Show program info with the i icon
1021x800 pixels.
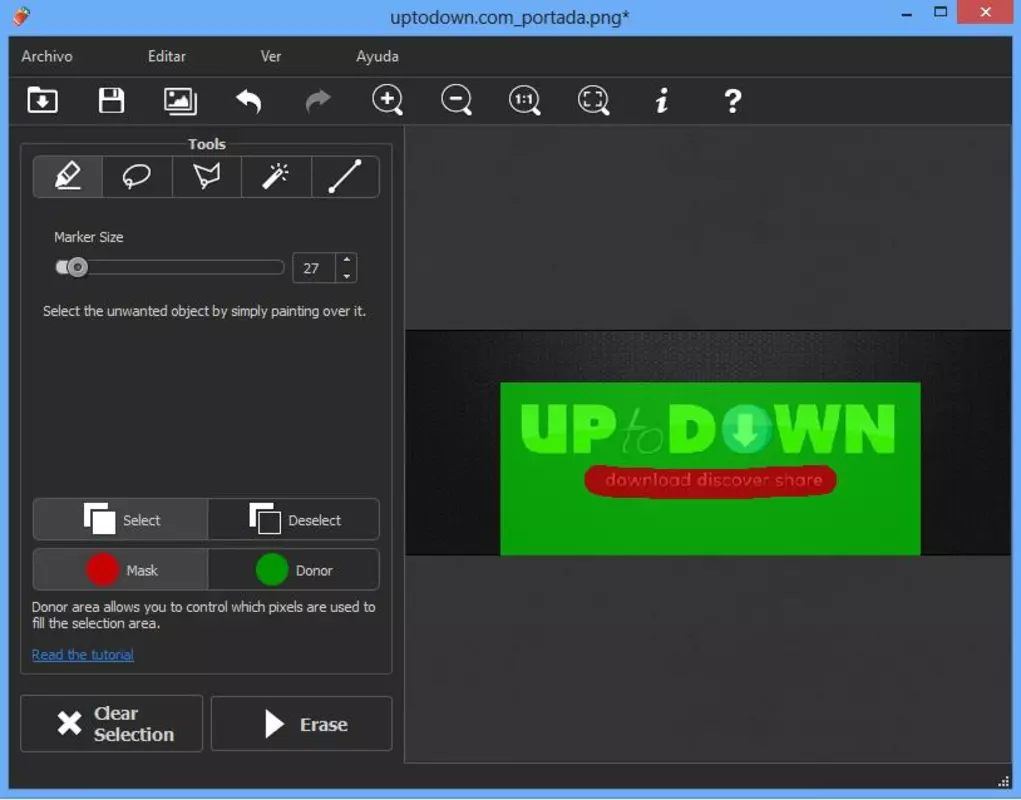point(662,101)
